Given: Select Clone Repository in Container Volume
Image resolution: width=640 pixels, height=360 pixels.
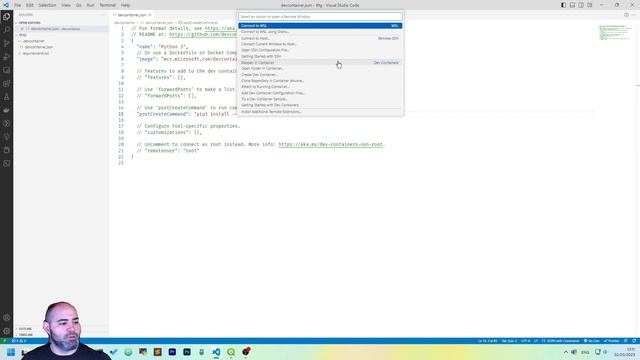Looking at the screenshot, I should pyautogui.click(x=320, y=81).
